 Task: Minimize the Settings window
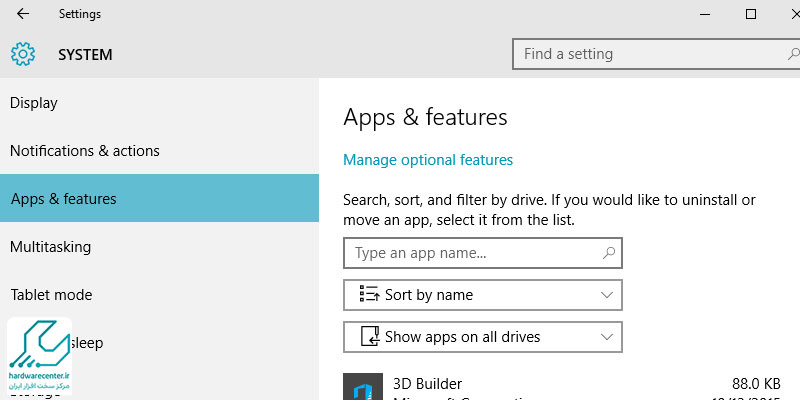705,14
